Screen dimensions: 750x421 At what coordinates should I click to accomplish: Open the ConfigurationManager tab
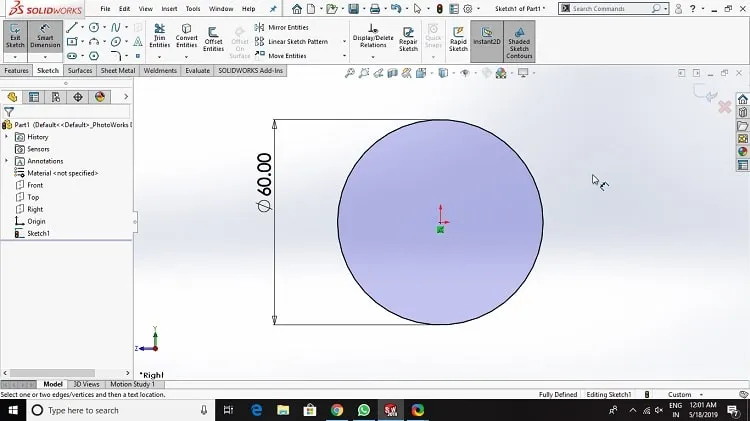(56, 97)
